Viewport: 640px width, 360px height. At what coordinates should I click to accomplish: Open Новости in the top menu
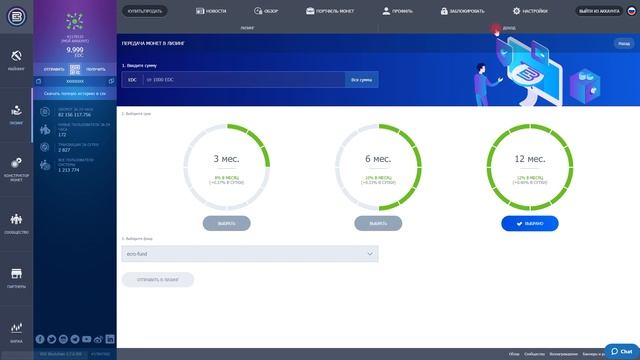point(211,11)
